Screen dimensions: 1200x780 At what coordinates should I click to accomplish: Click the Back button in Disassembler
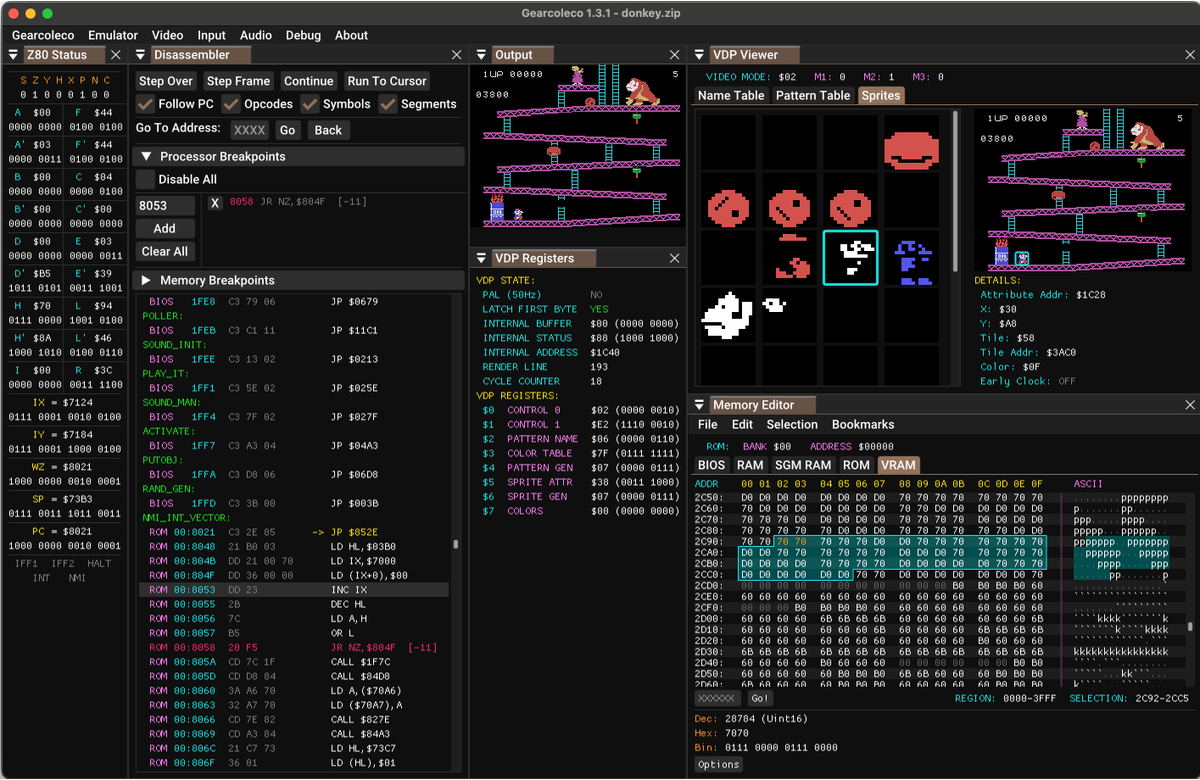[328, 130]
